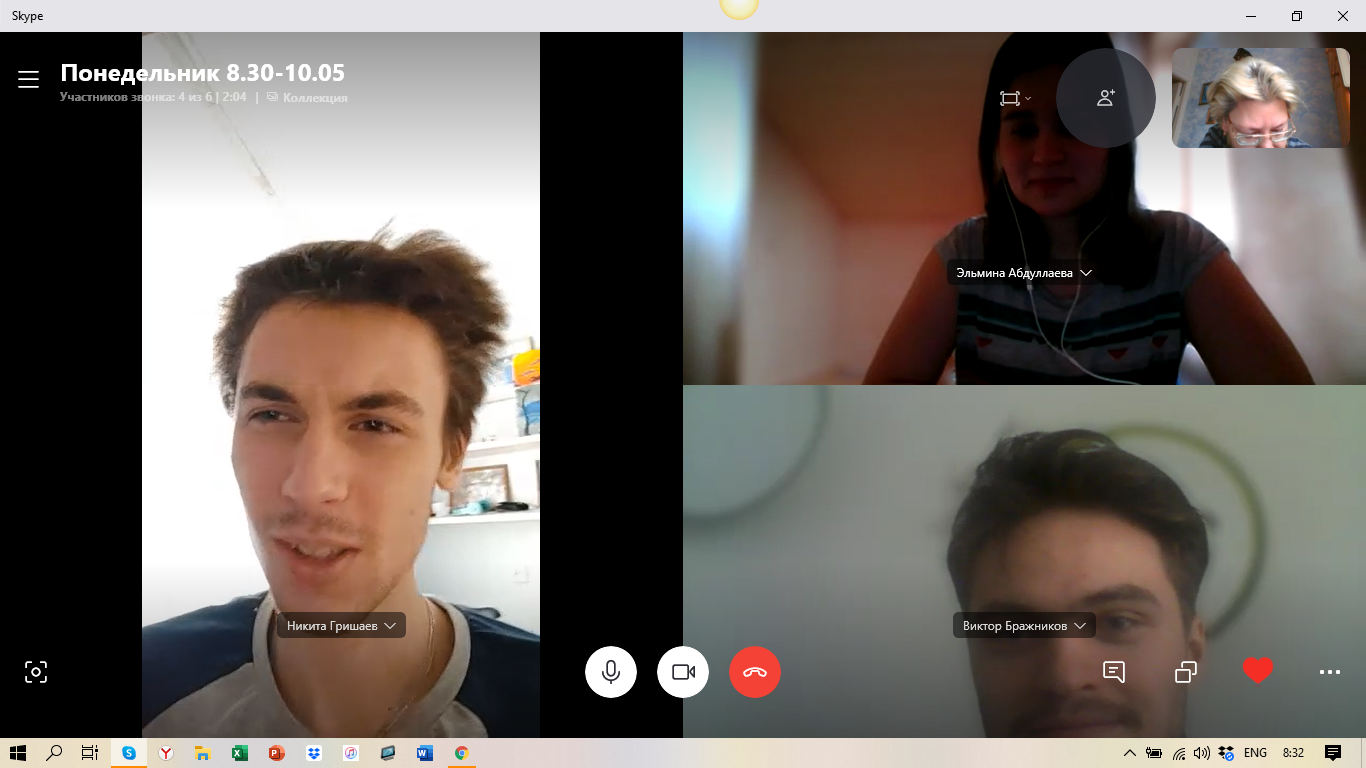
Task: Open the view layout switcher dropdown
Action: tap(1015, 98)
